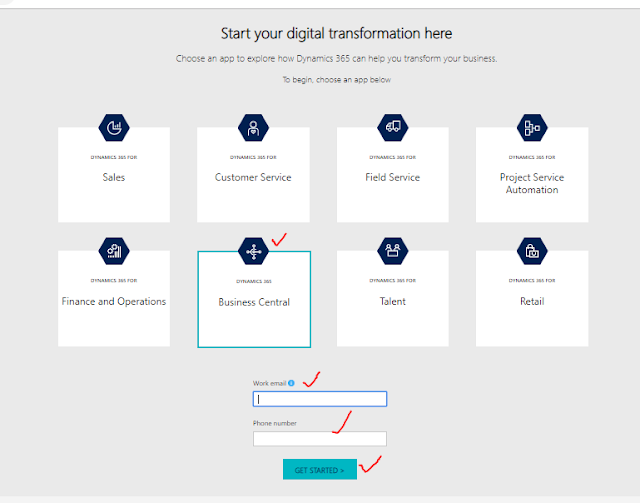Pick the Retail card title
The image size is (640, 503).
coord(532,301)
